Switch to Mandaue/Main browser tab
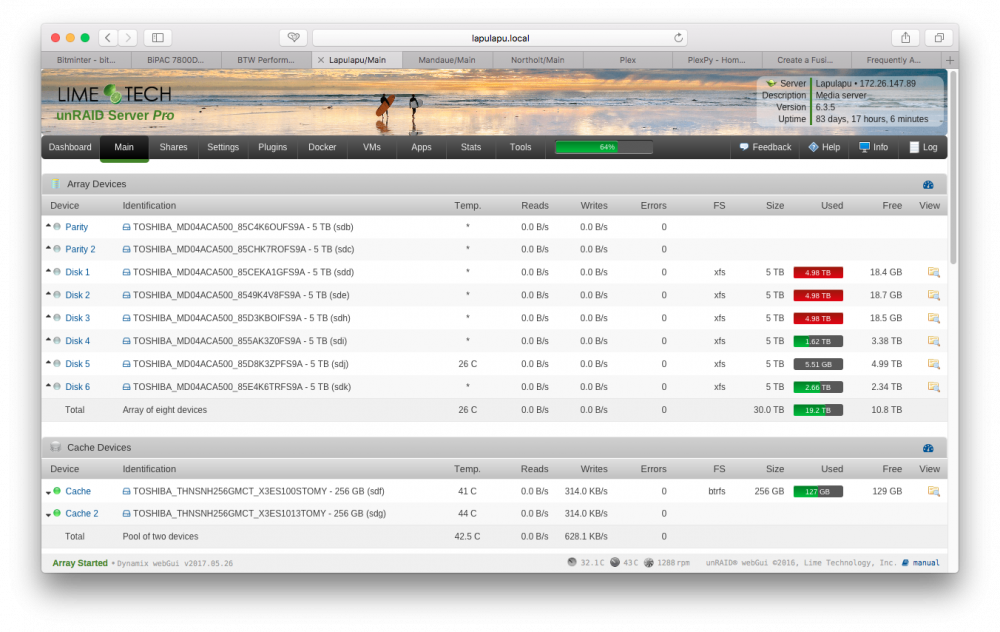1000x632 pixels. [x=447, y=60]
